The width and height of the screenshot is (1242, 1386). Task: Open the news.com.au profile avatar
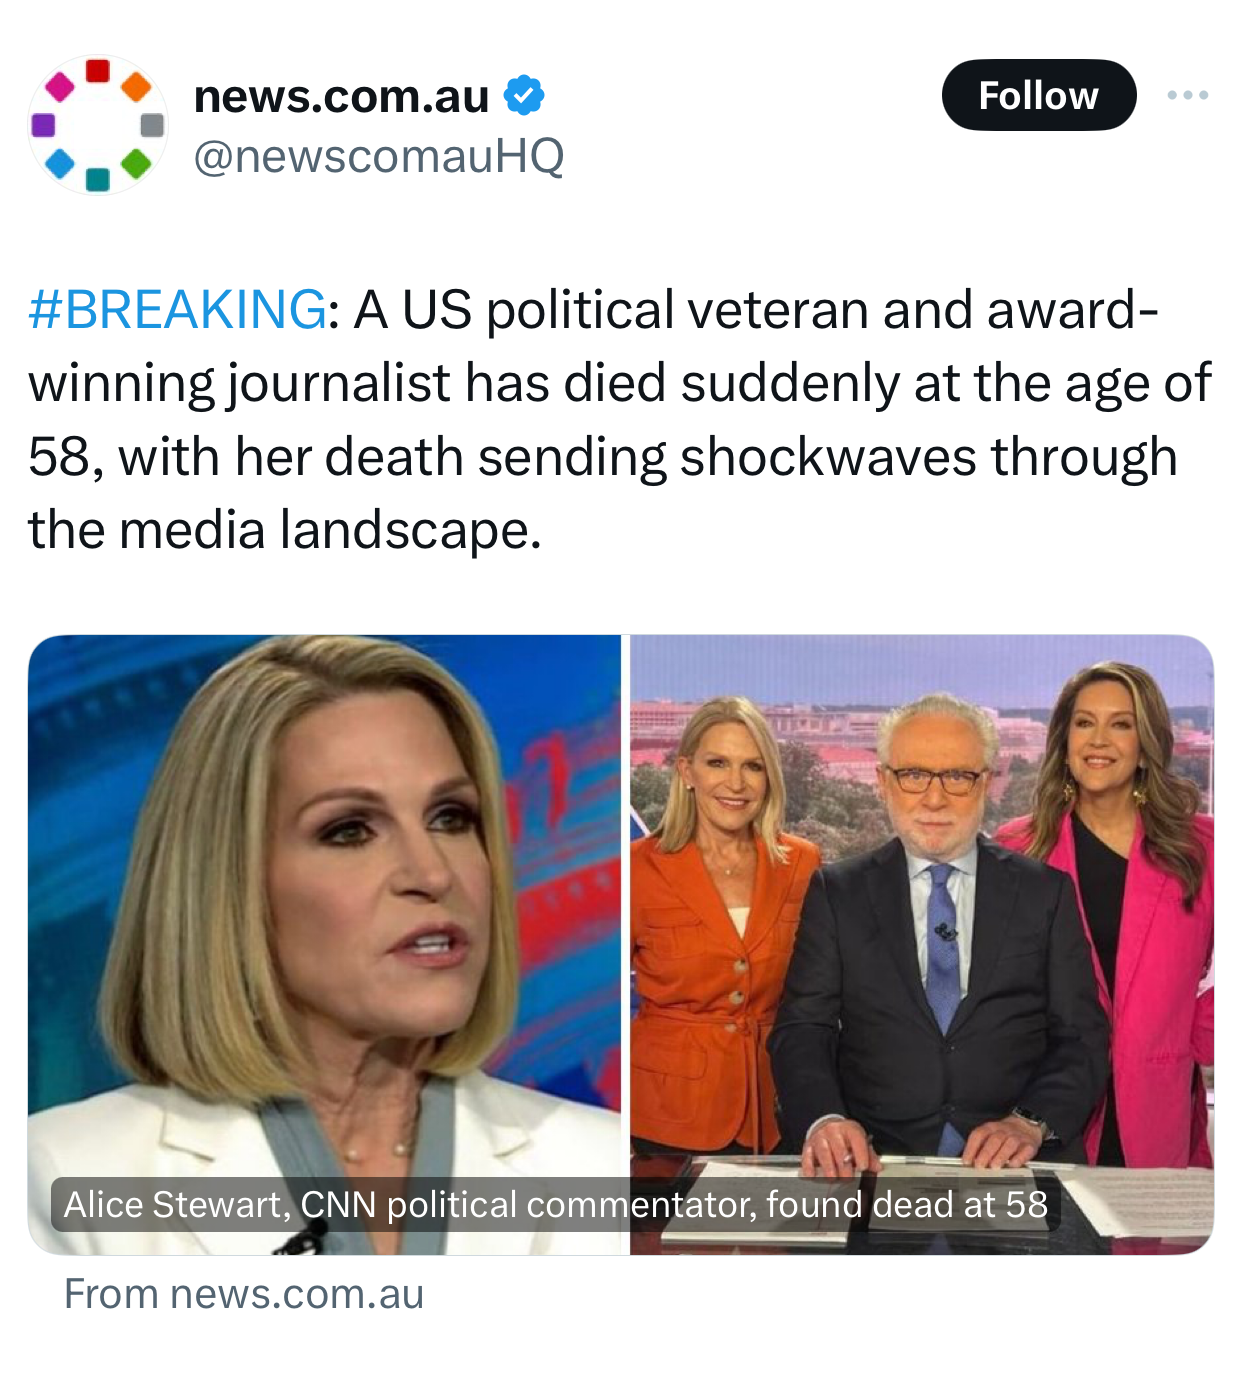tap(97, 124)
